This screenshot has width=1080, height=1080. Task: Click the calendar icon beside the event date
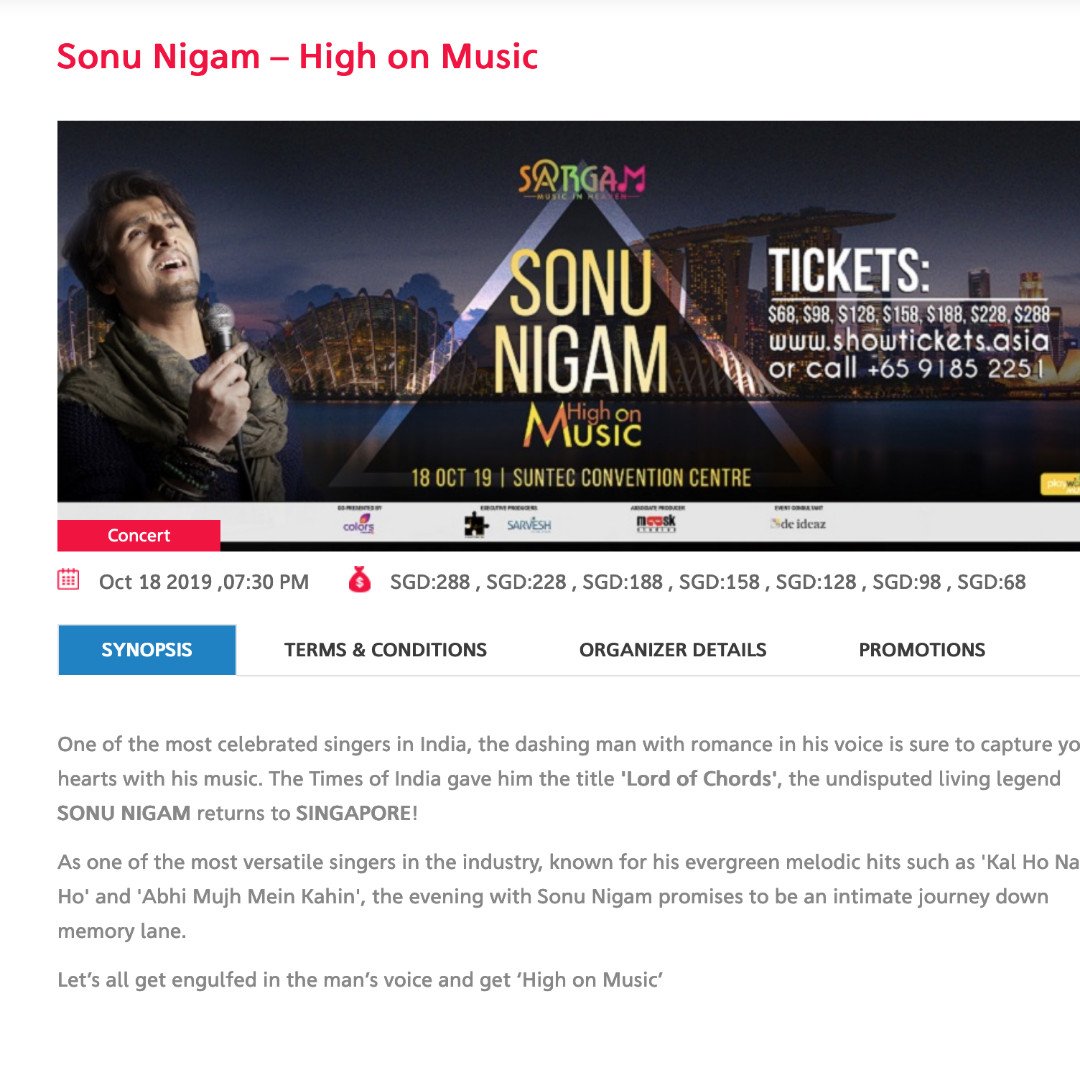coord(68,580)
